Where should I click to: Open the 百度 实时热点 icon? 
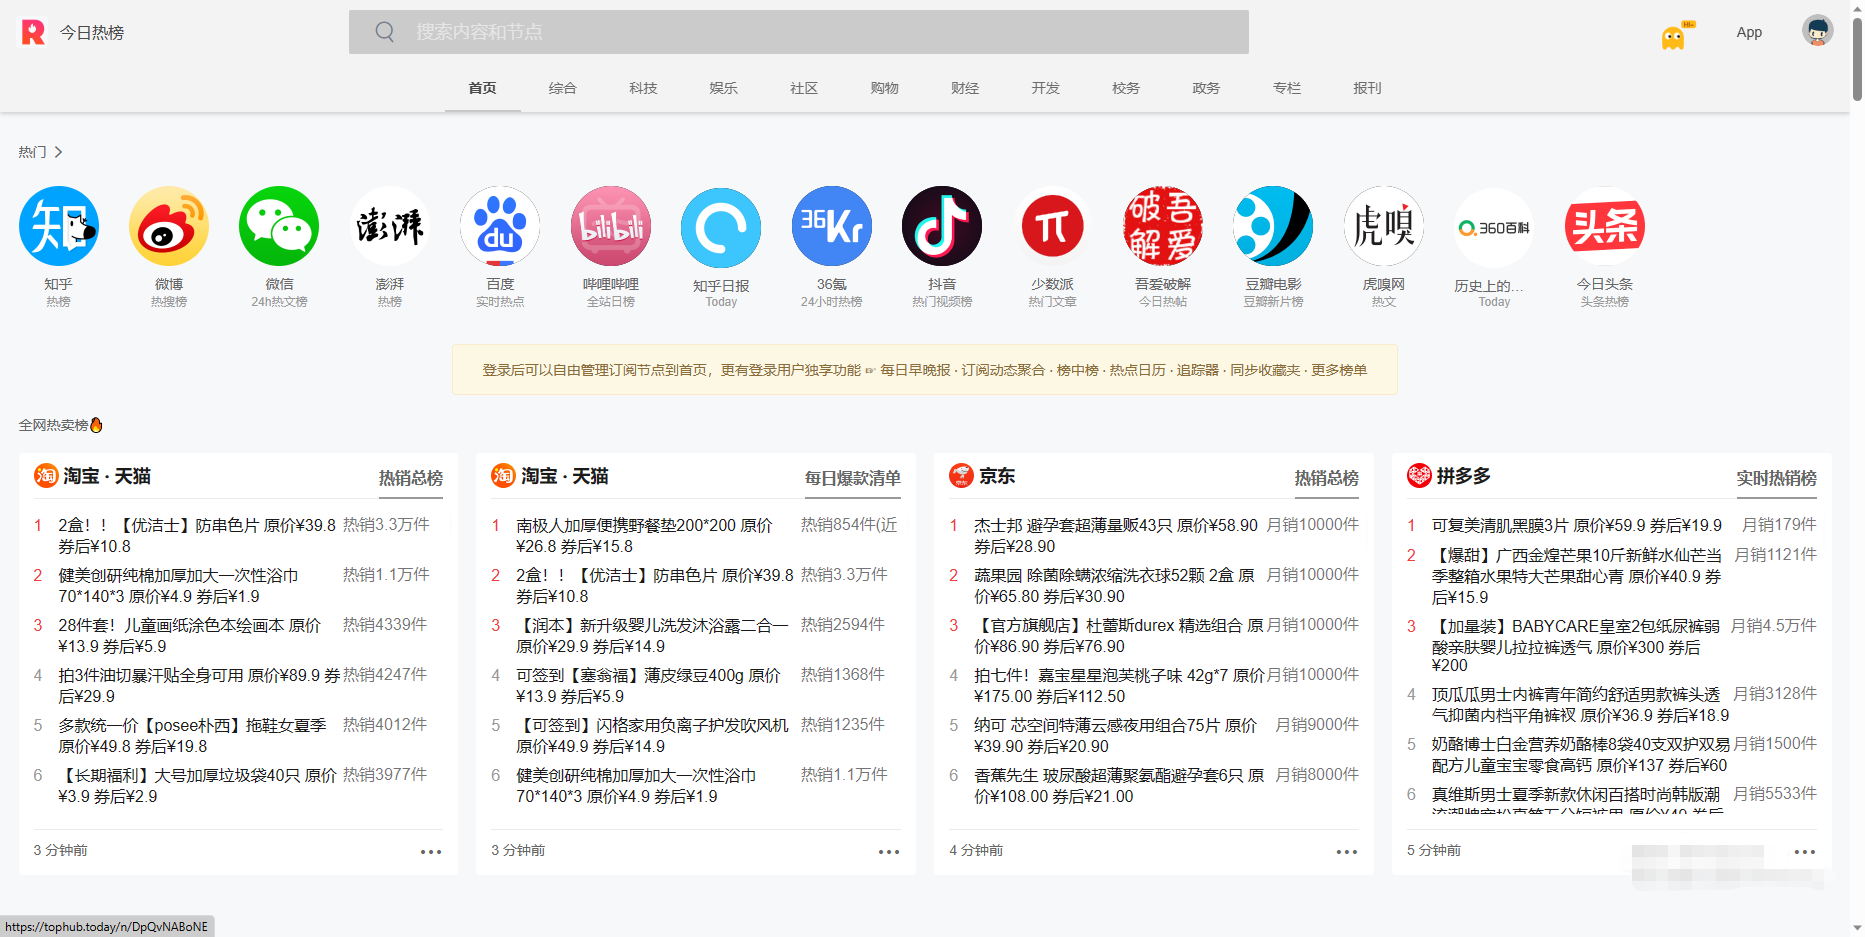(x=500, y=226)
